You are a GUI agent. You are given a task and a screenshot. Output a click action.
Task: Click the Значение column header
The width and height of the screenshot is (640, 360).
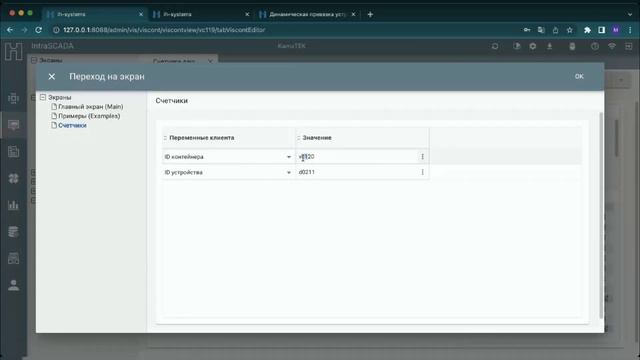317,138
